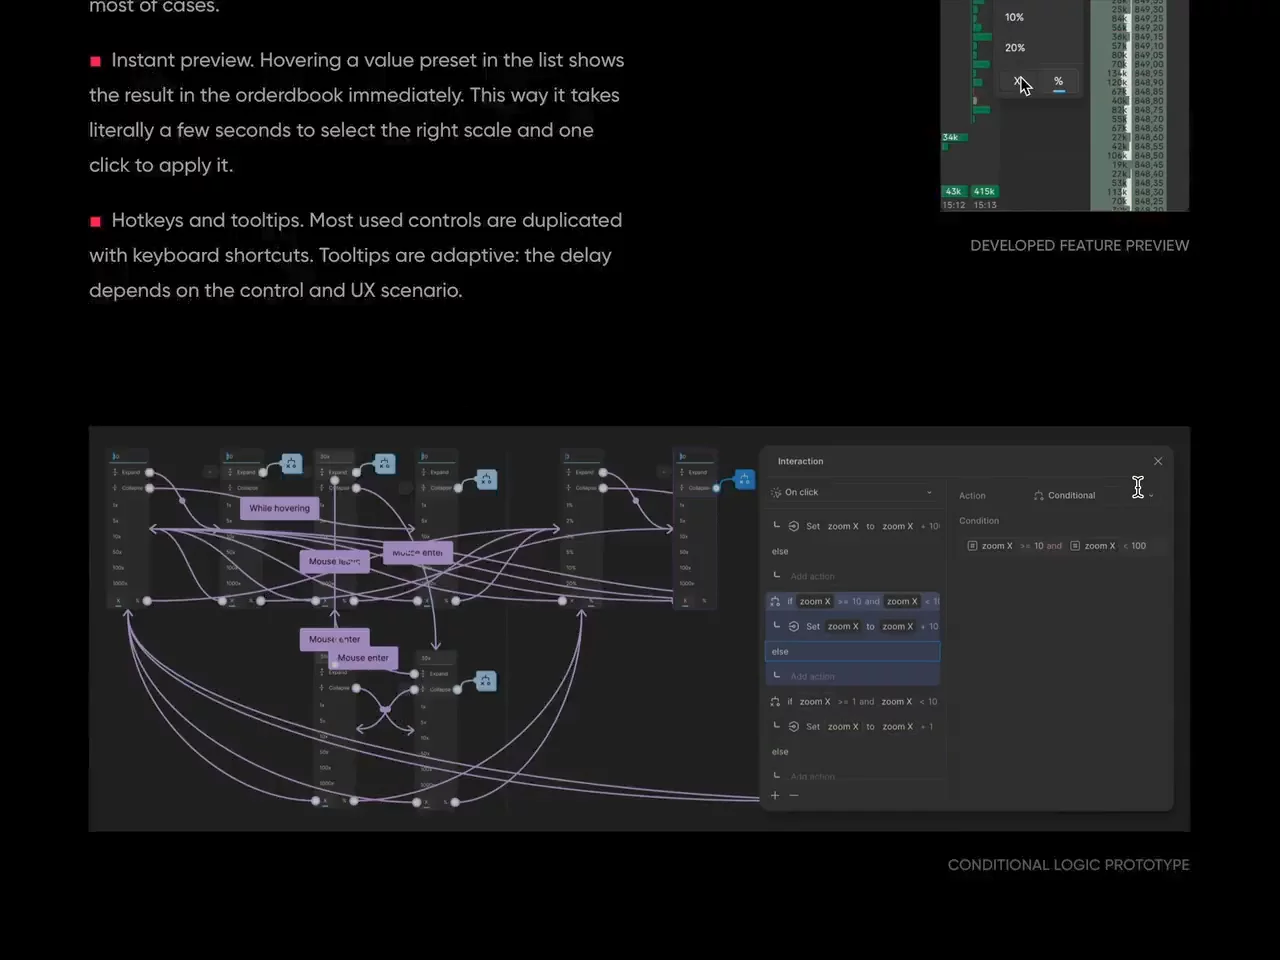
Task: Select the 20% preset in the preview
Action: (x=1015, y=47)
